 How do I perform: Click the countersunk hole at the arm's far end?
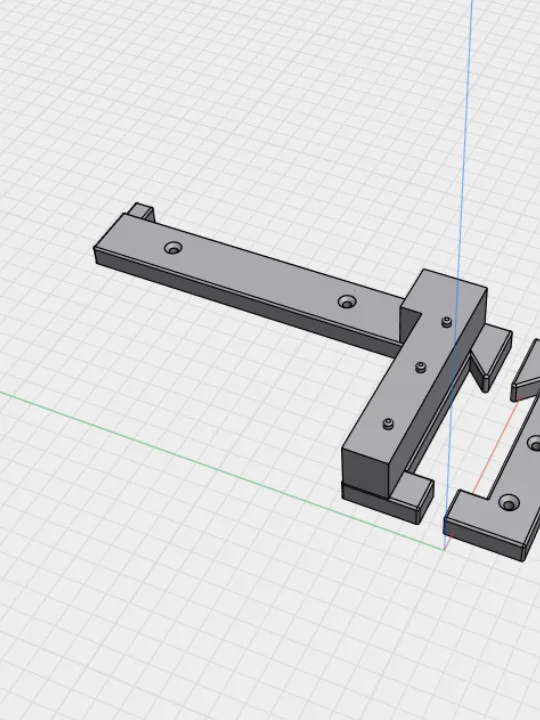(173, 248)
